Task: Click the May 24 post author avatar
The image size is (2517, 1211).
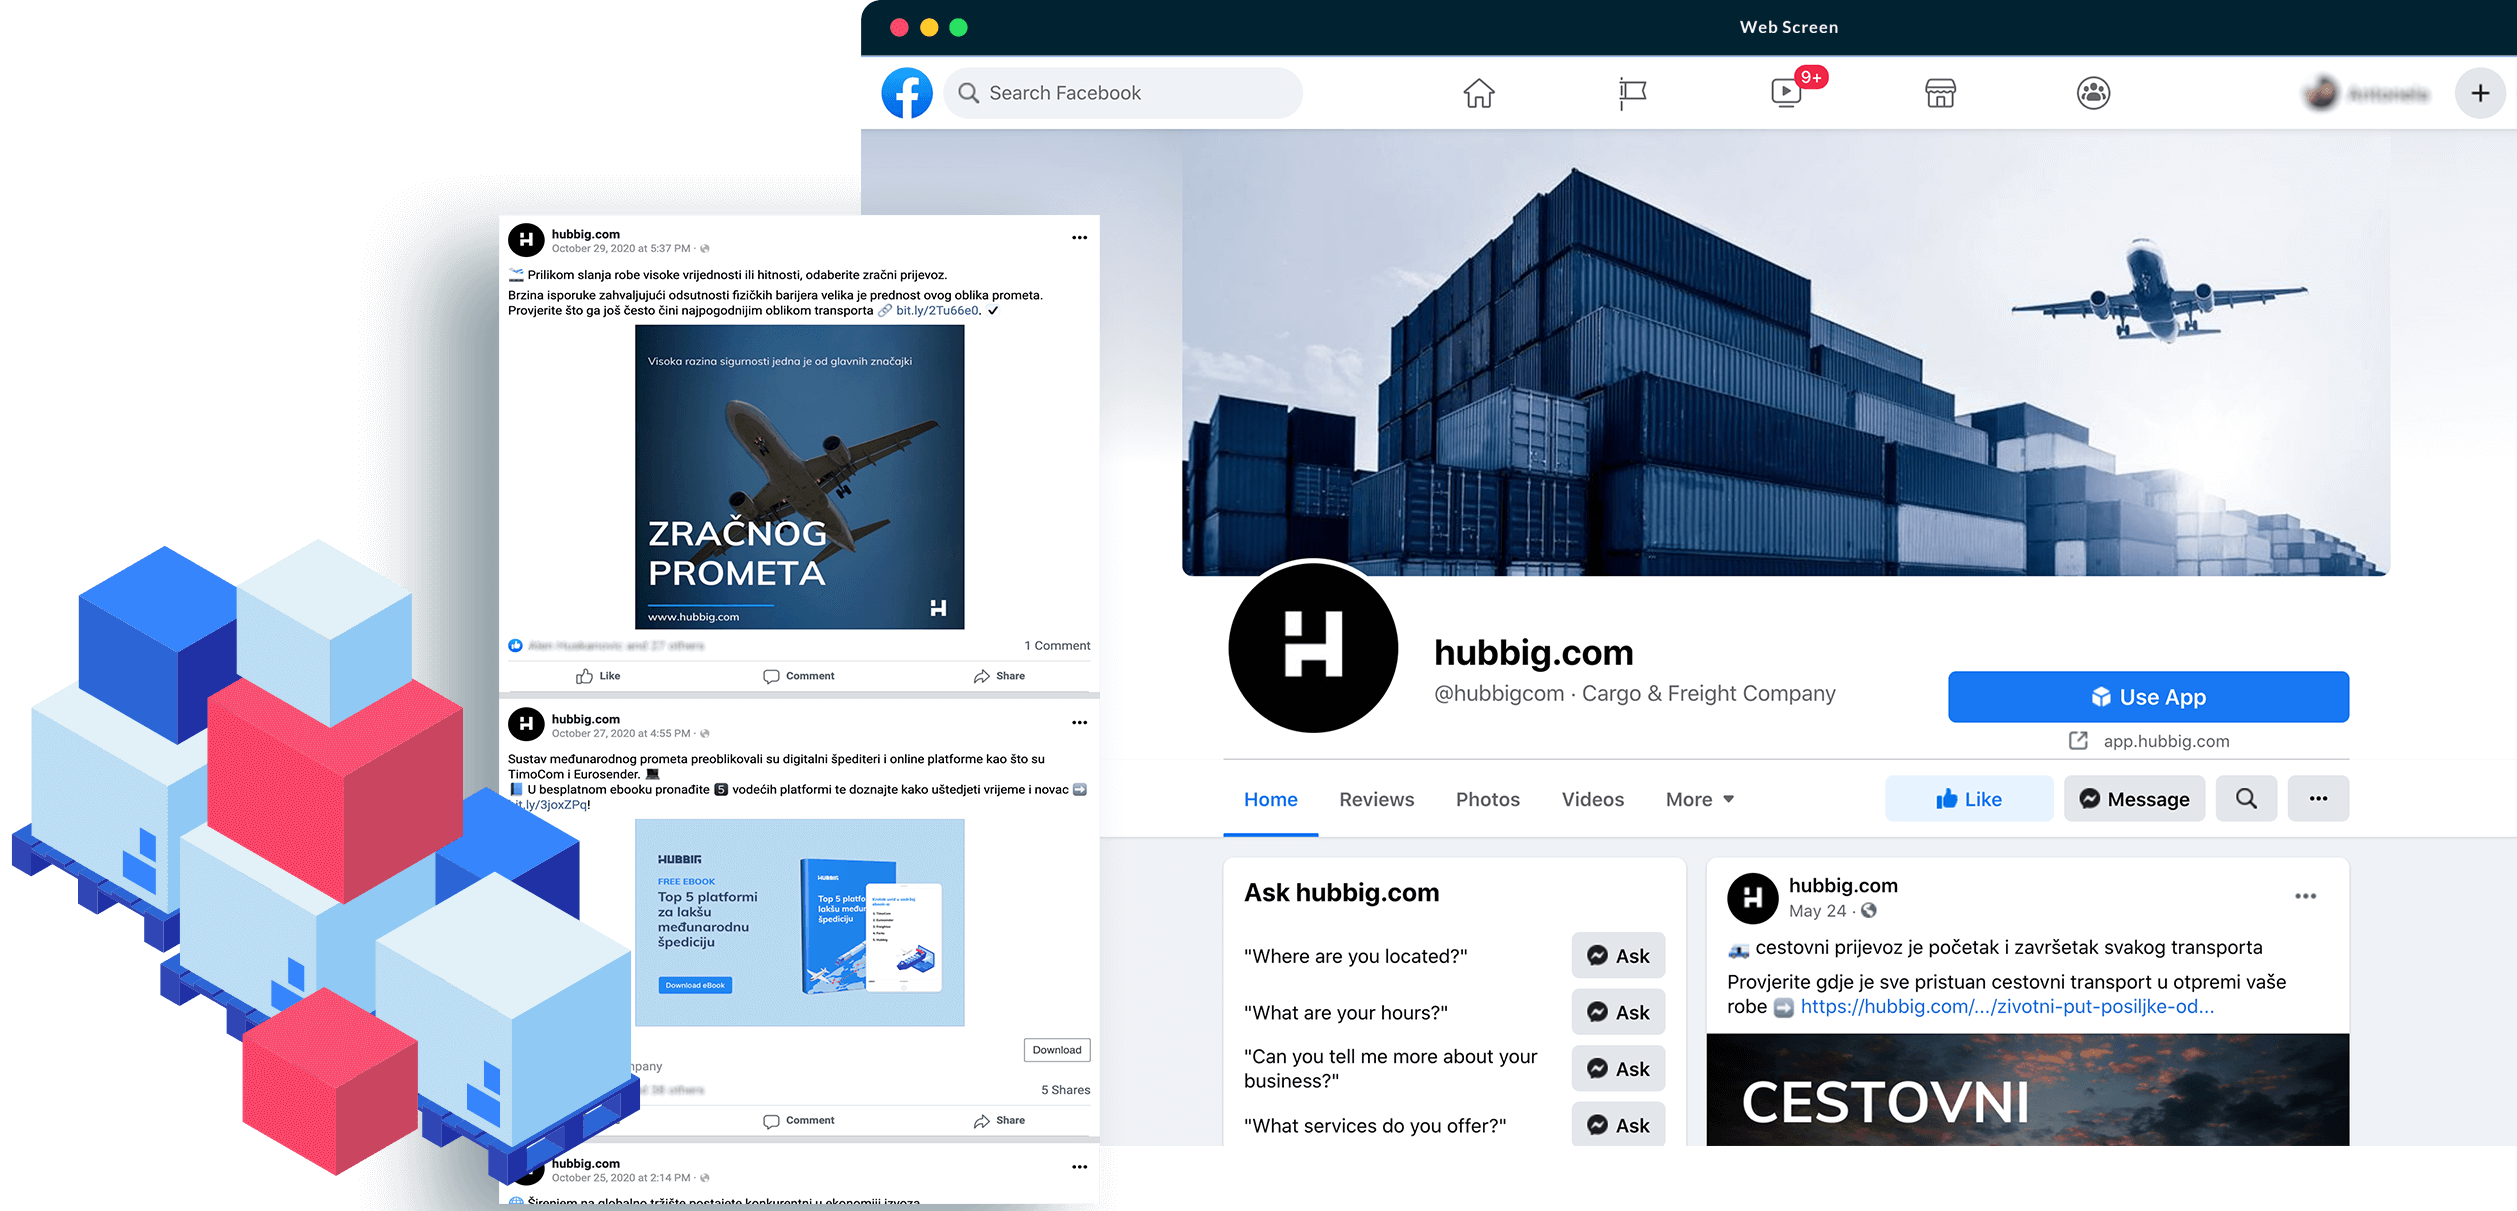Action: click(1752, 898)
